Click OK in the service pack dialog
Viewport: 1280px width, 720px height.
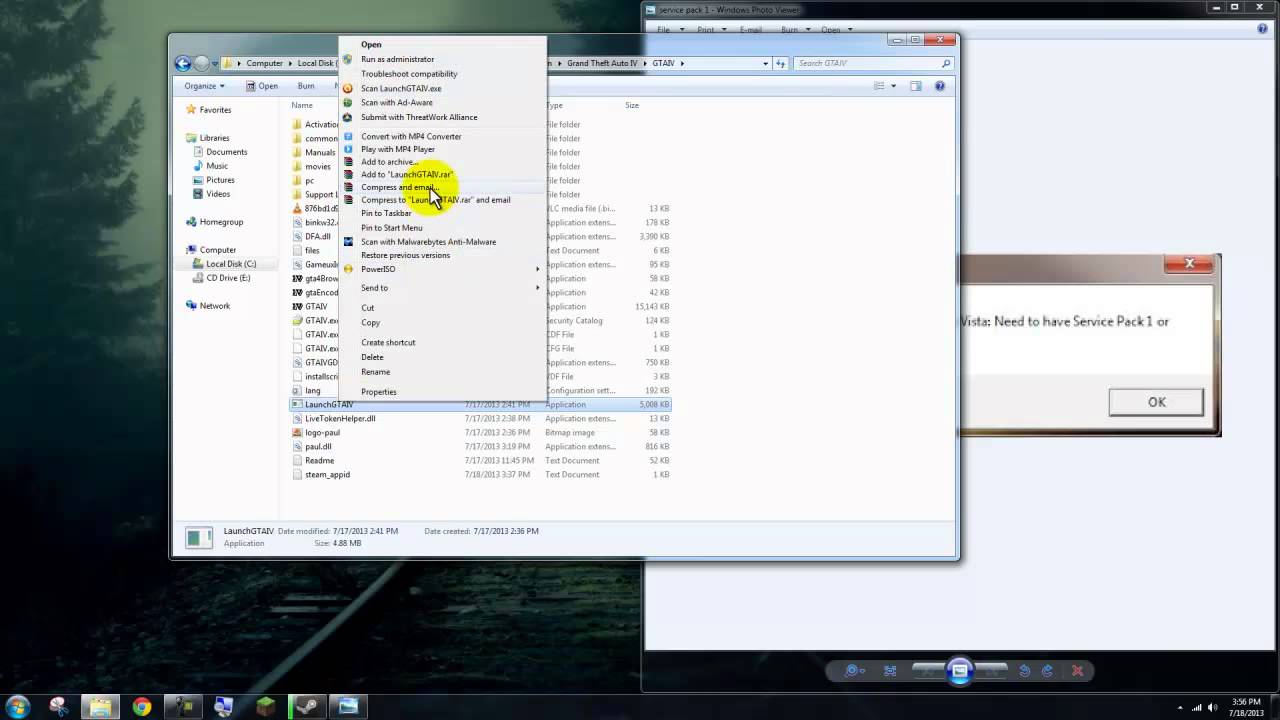(1156, 402)
